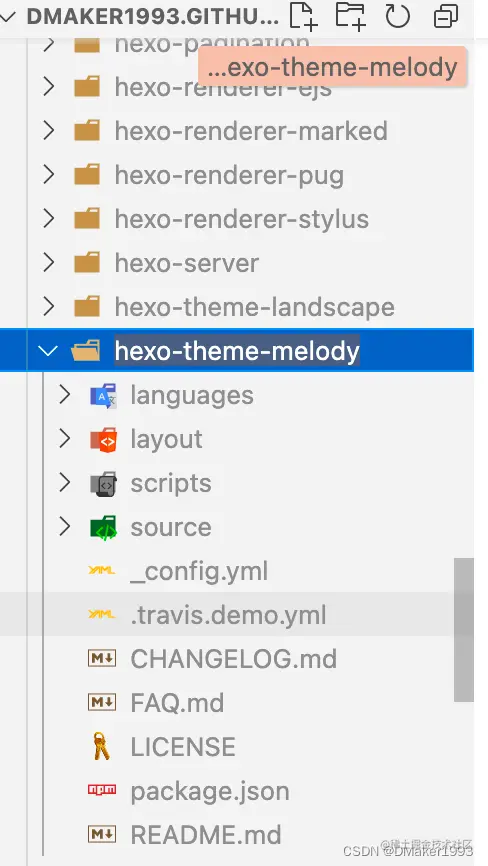Click the green source folder icon

click(x=103, y=527)
